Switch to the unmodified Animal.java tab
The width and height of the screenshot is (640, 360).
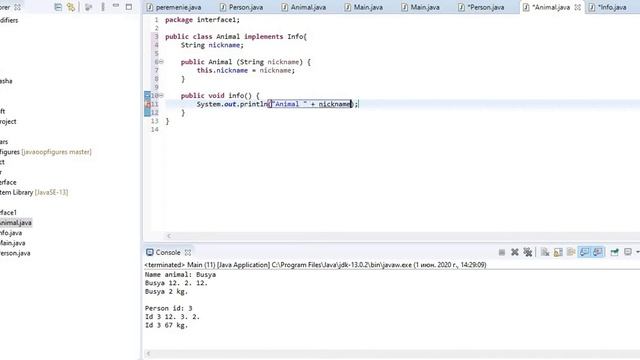[304, 7]
